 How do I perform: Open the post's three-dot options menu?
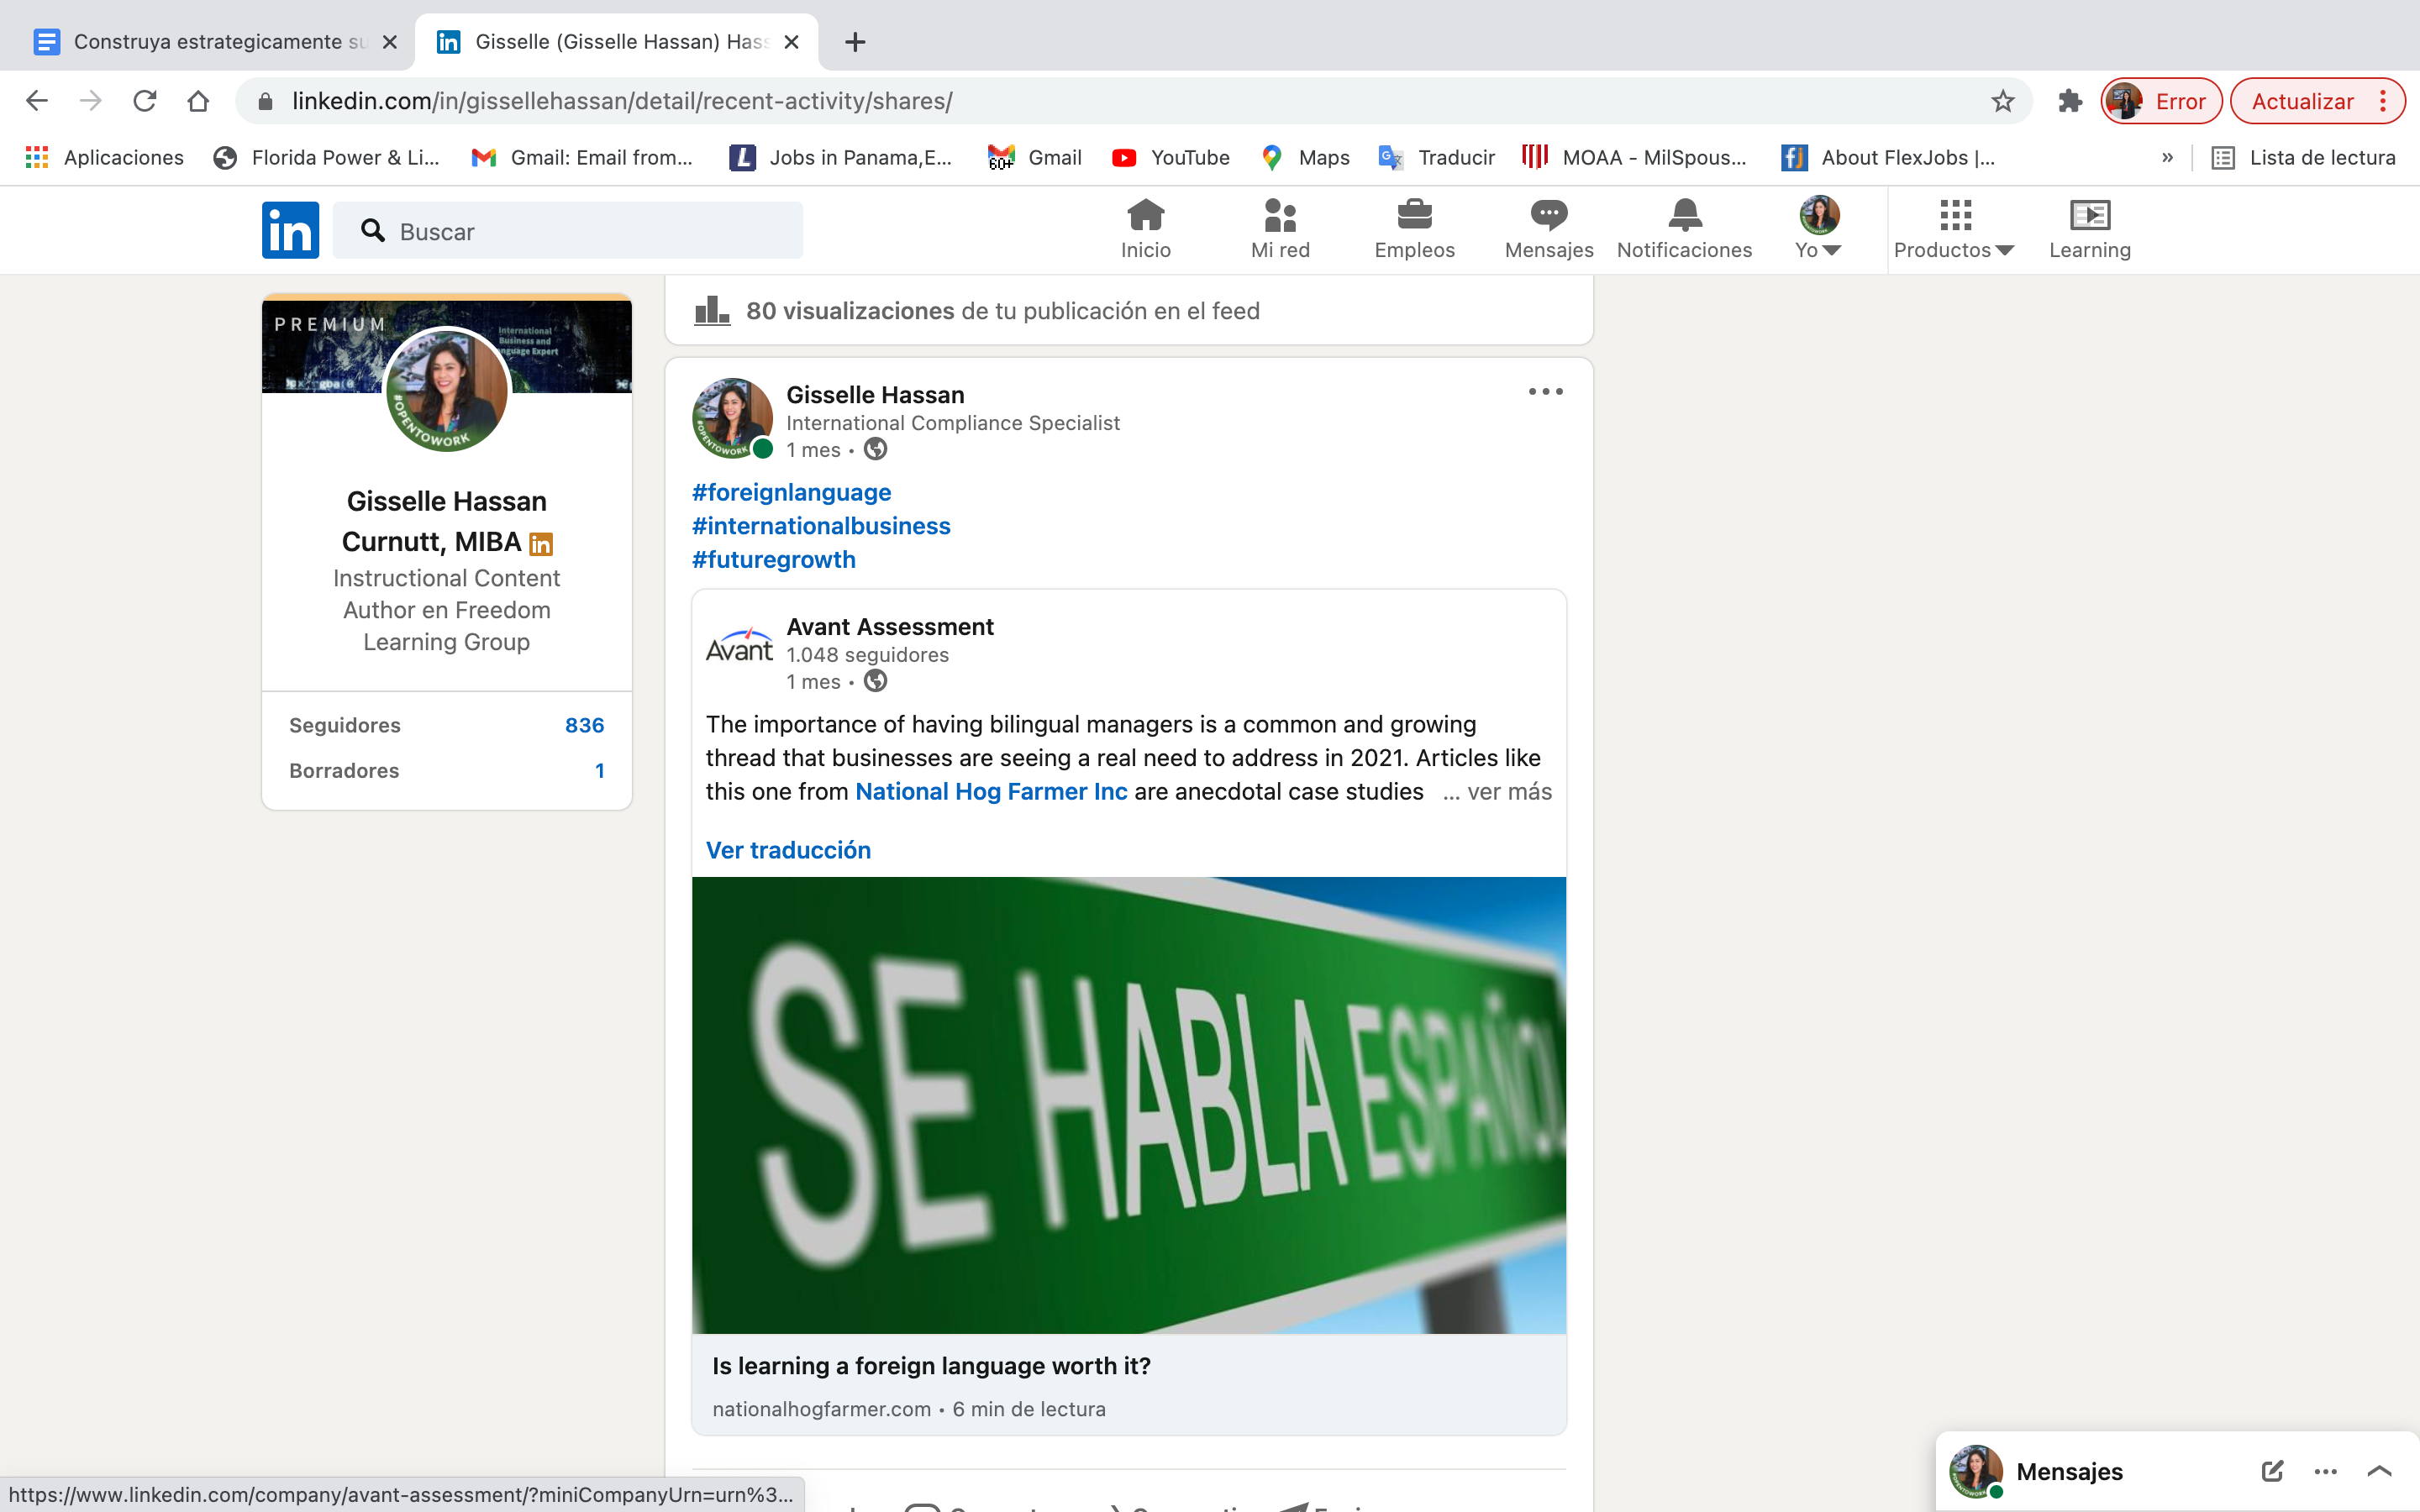click(1545, 392)
